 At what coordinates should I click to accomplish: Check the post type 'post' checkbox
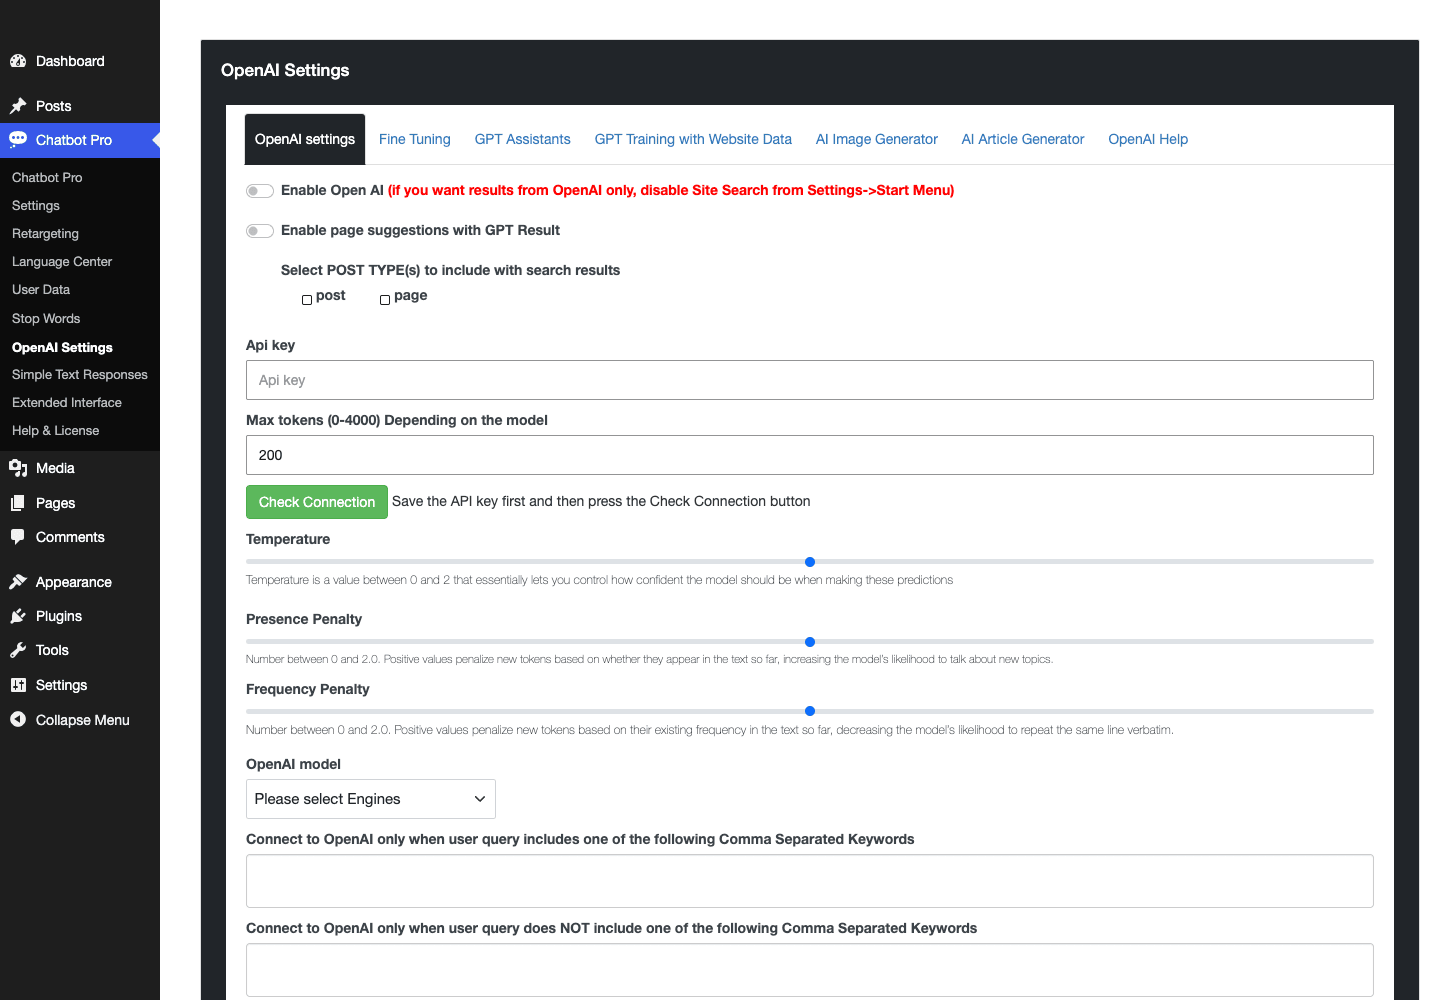click(307, 300)
